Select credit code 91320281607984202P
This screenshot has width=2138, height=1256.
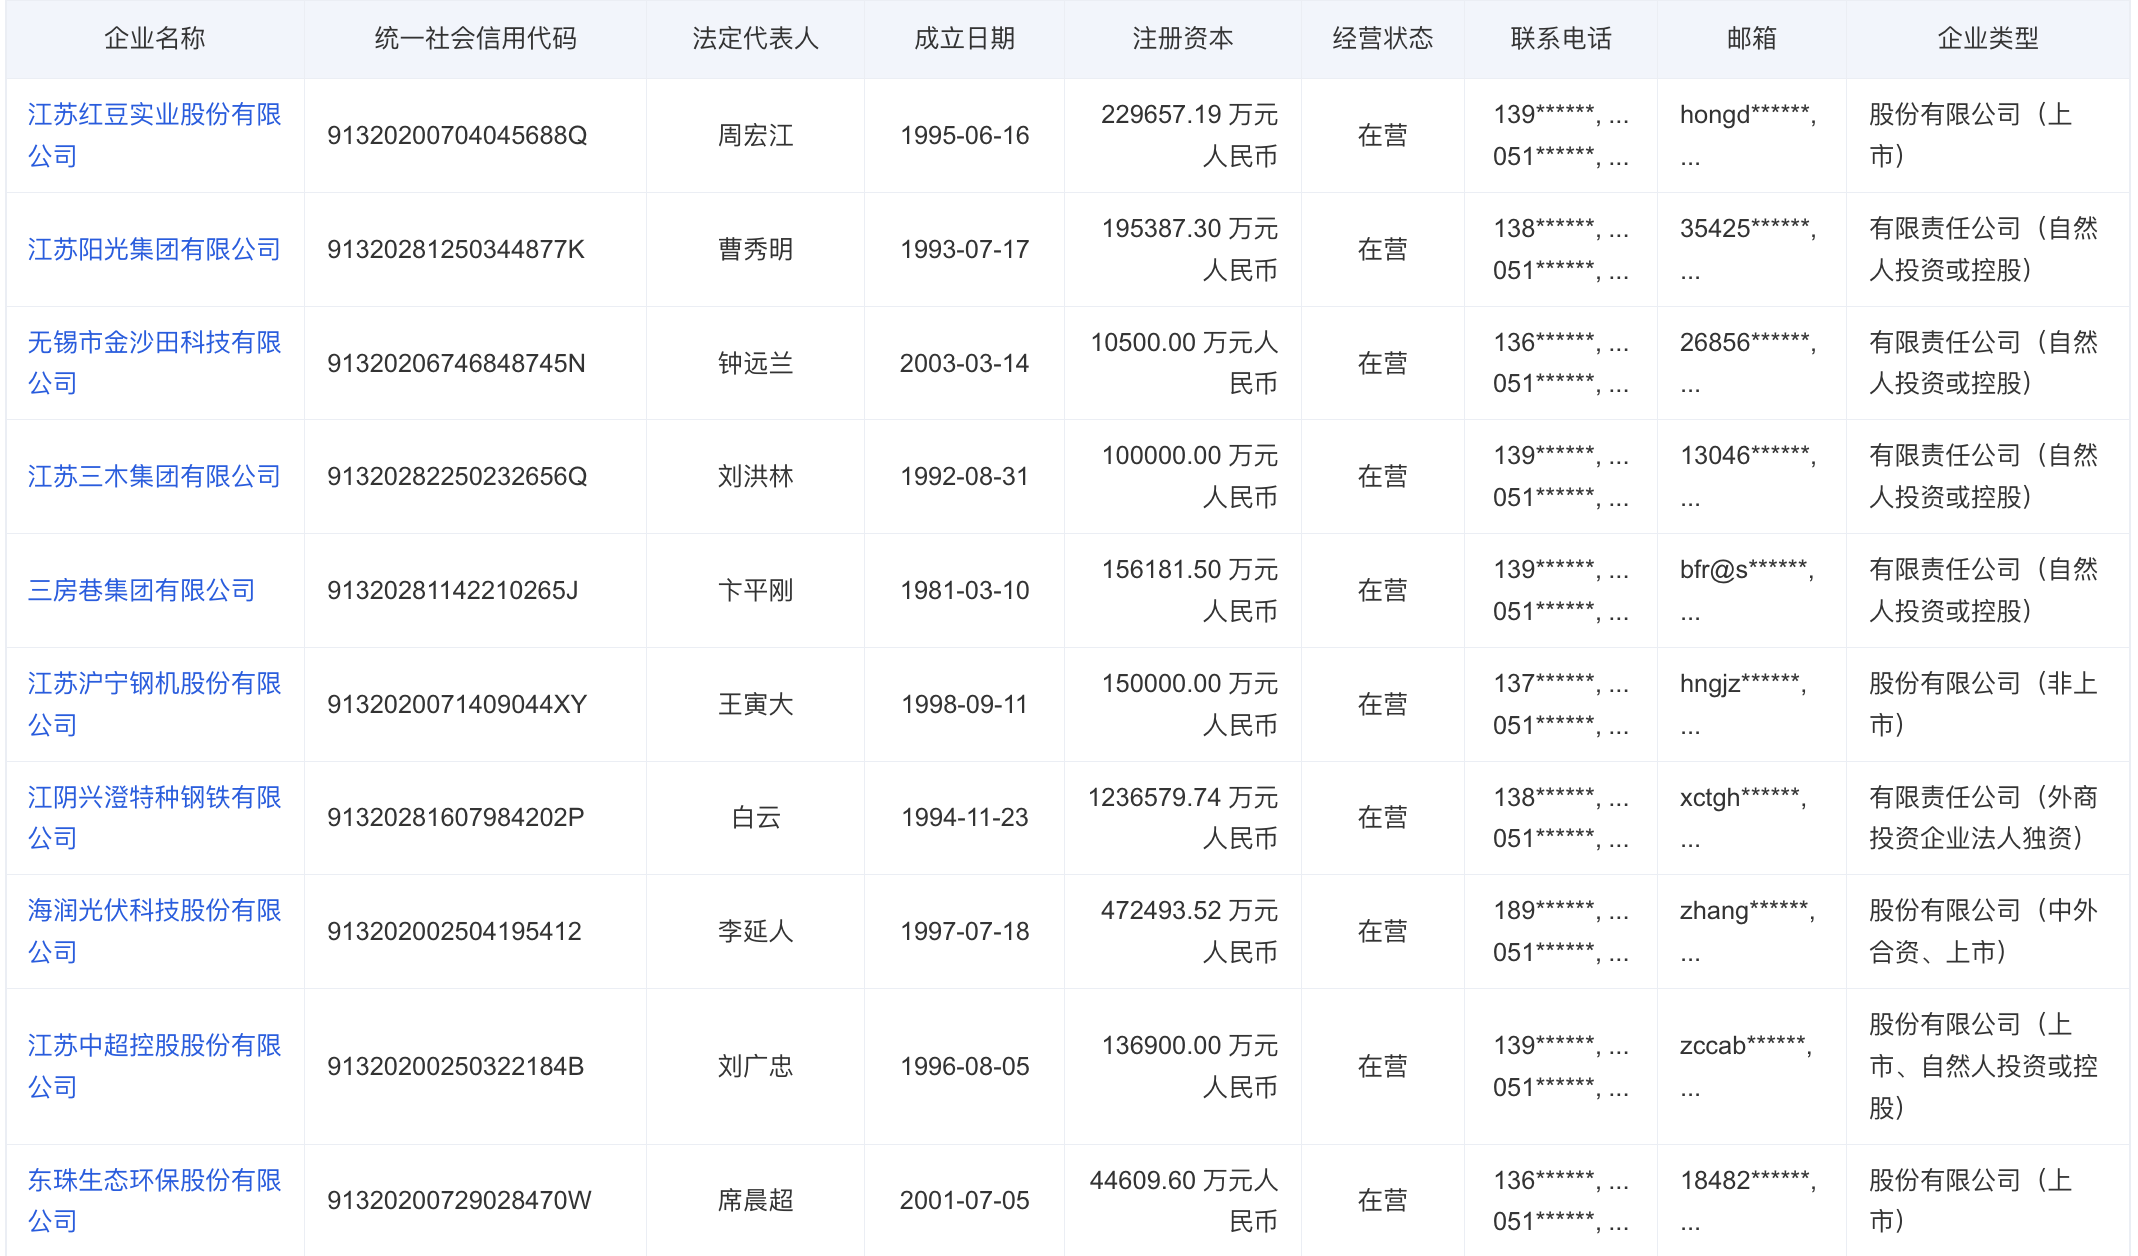456,818
